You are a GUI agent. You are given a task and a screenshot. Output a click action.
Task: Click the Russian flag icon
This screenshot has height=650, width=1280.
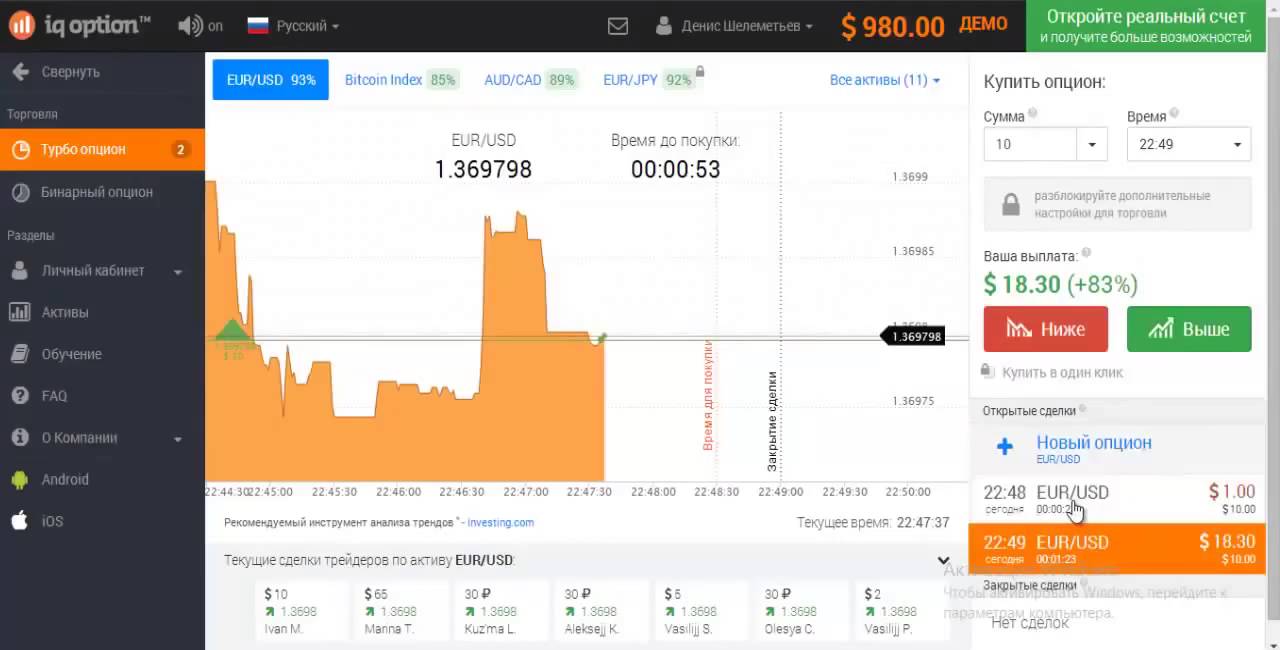[x=258, y=26]
